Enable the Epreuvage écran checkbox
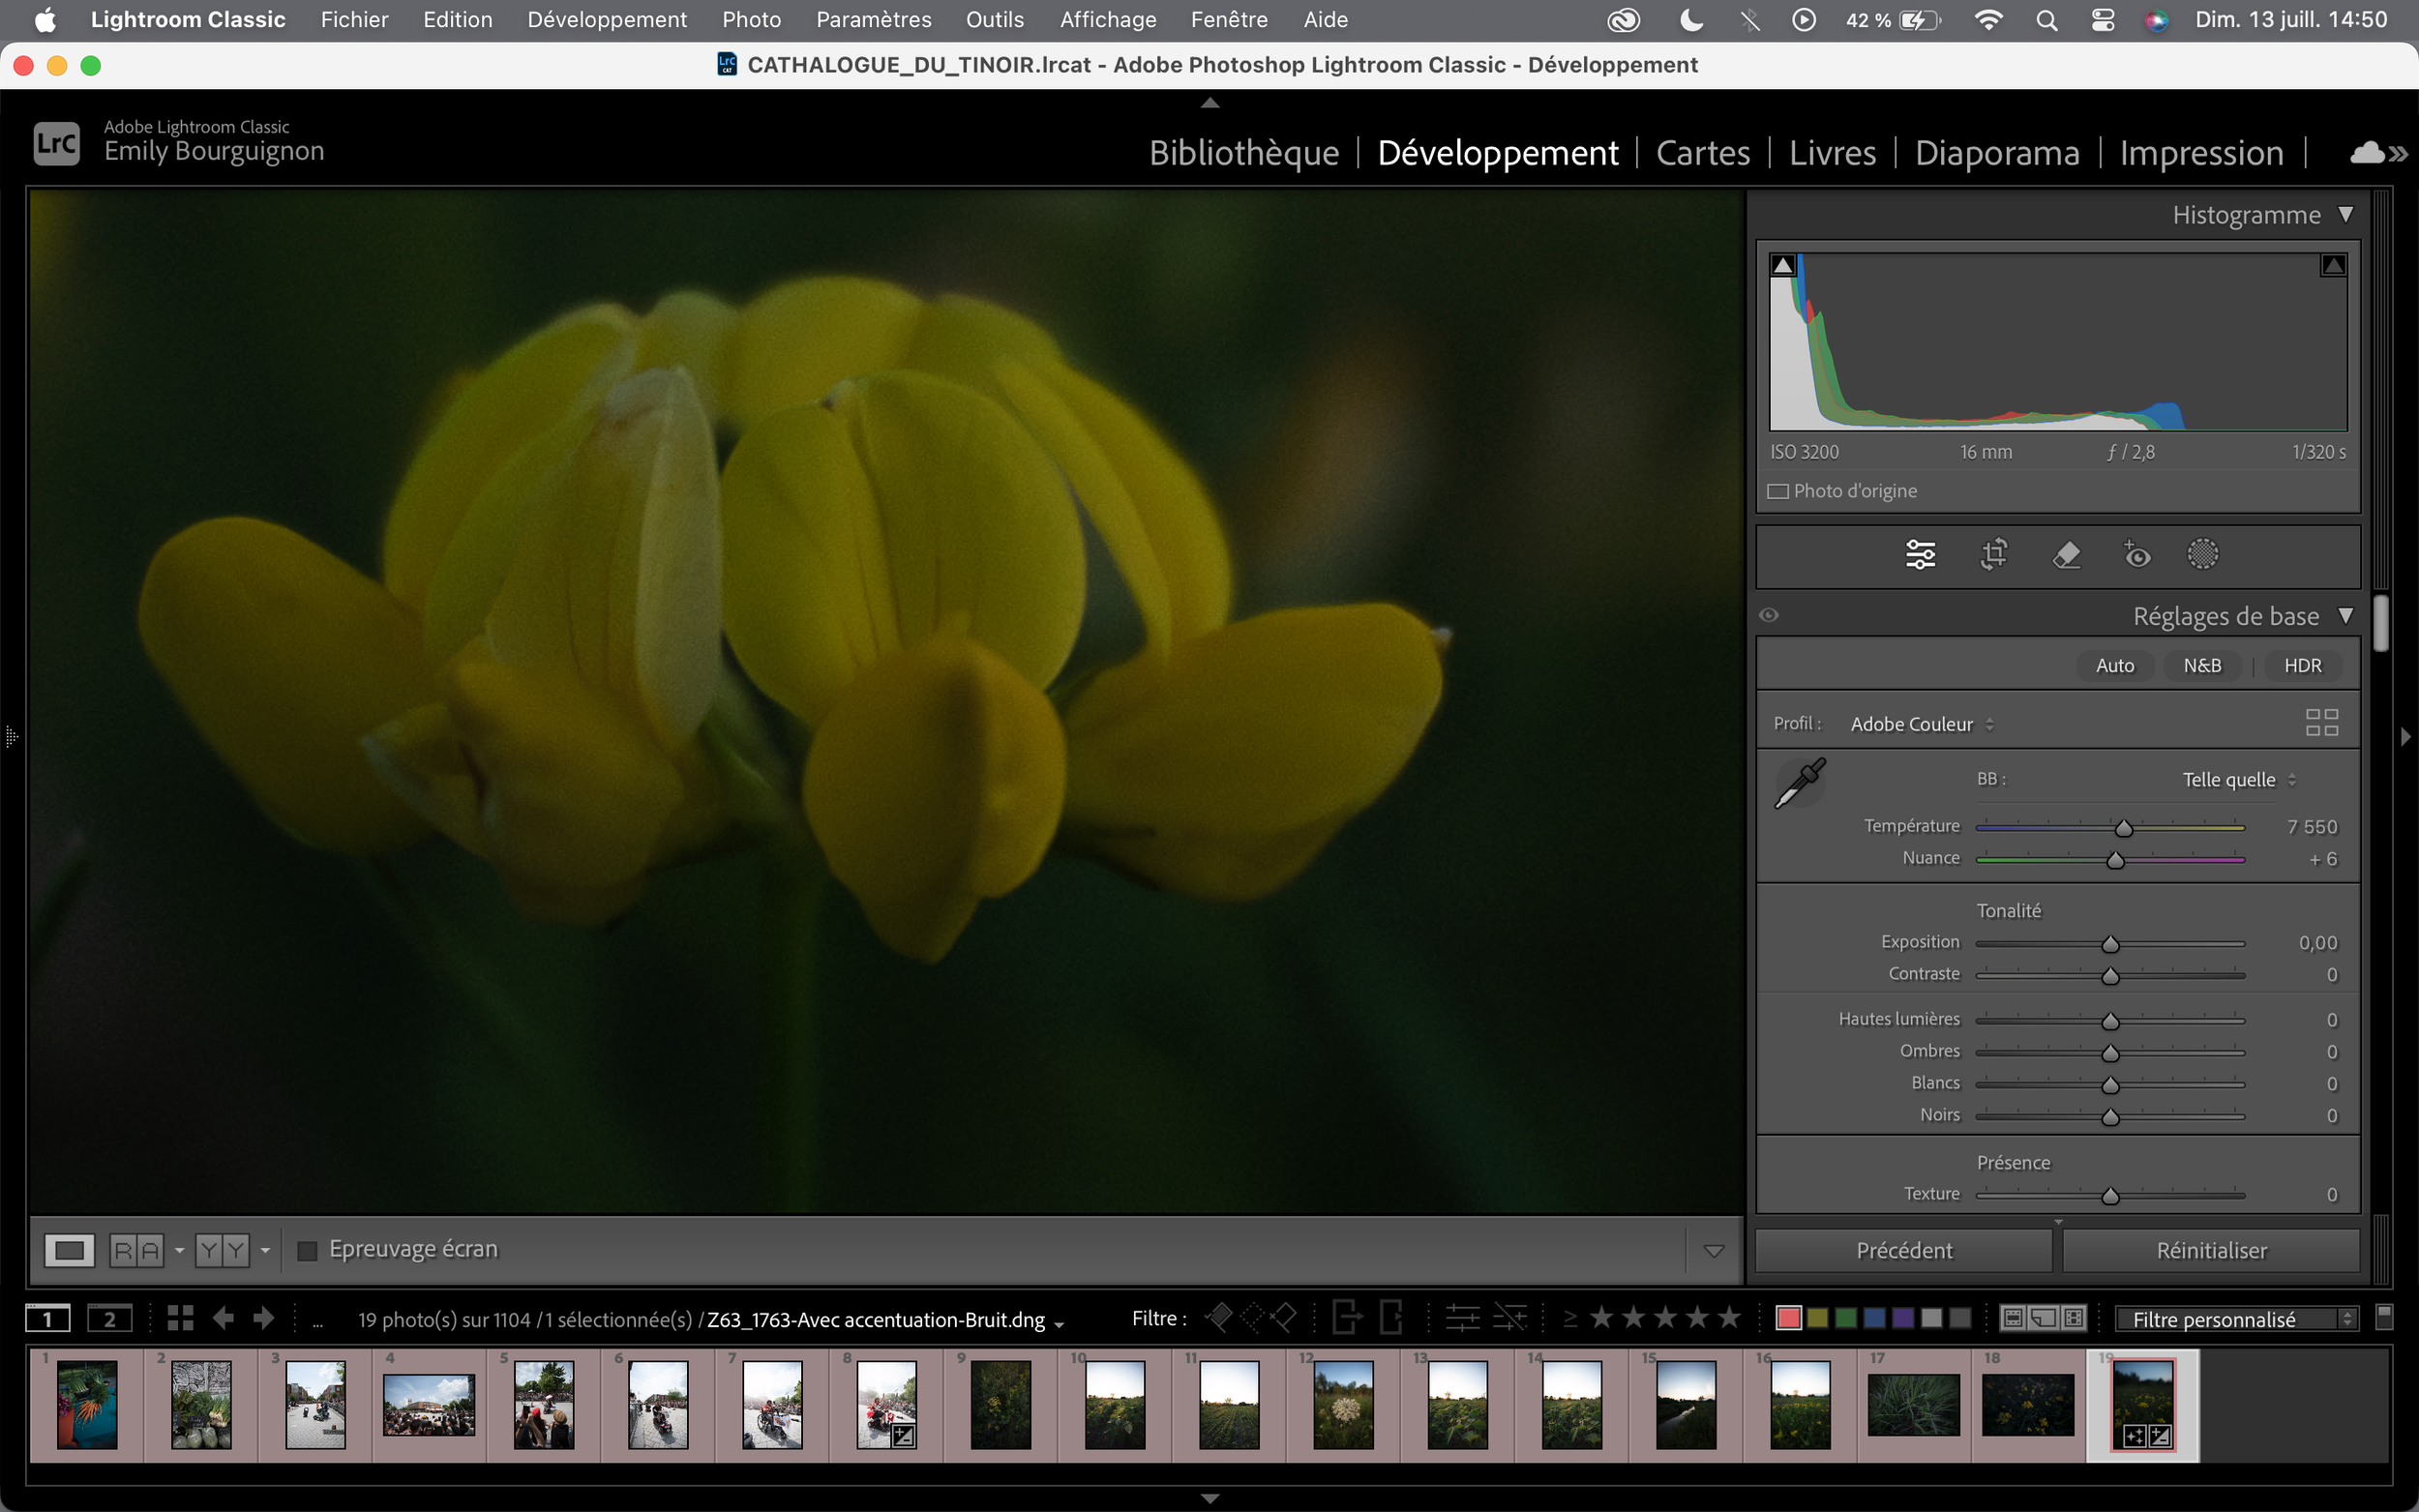Image resolution: width=2419 pixels, height=1512 pixels. pos(308,1250)
